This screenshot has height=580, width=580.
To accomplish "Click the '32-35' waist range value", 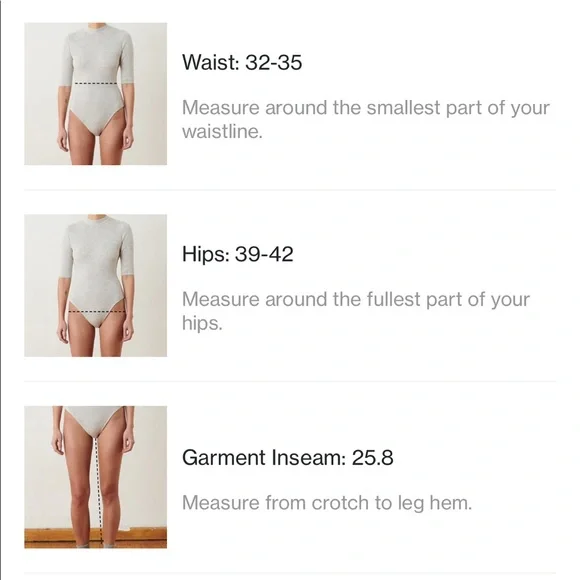I will click(x=273, y=62).
